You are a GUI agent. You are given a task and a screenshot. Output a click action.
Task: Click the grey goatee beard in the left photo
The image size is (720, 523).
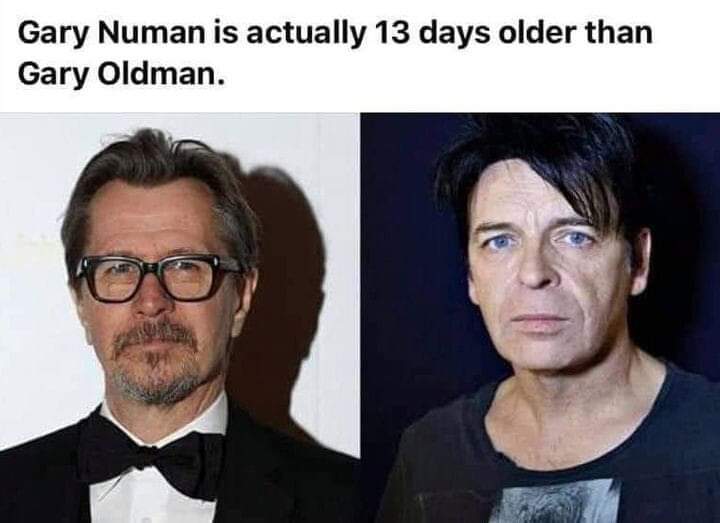(156, 363)
